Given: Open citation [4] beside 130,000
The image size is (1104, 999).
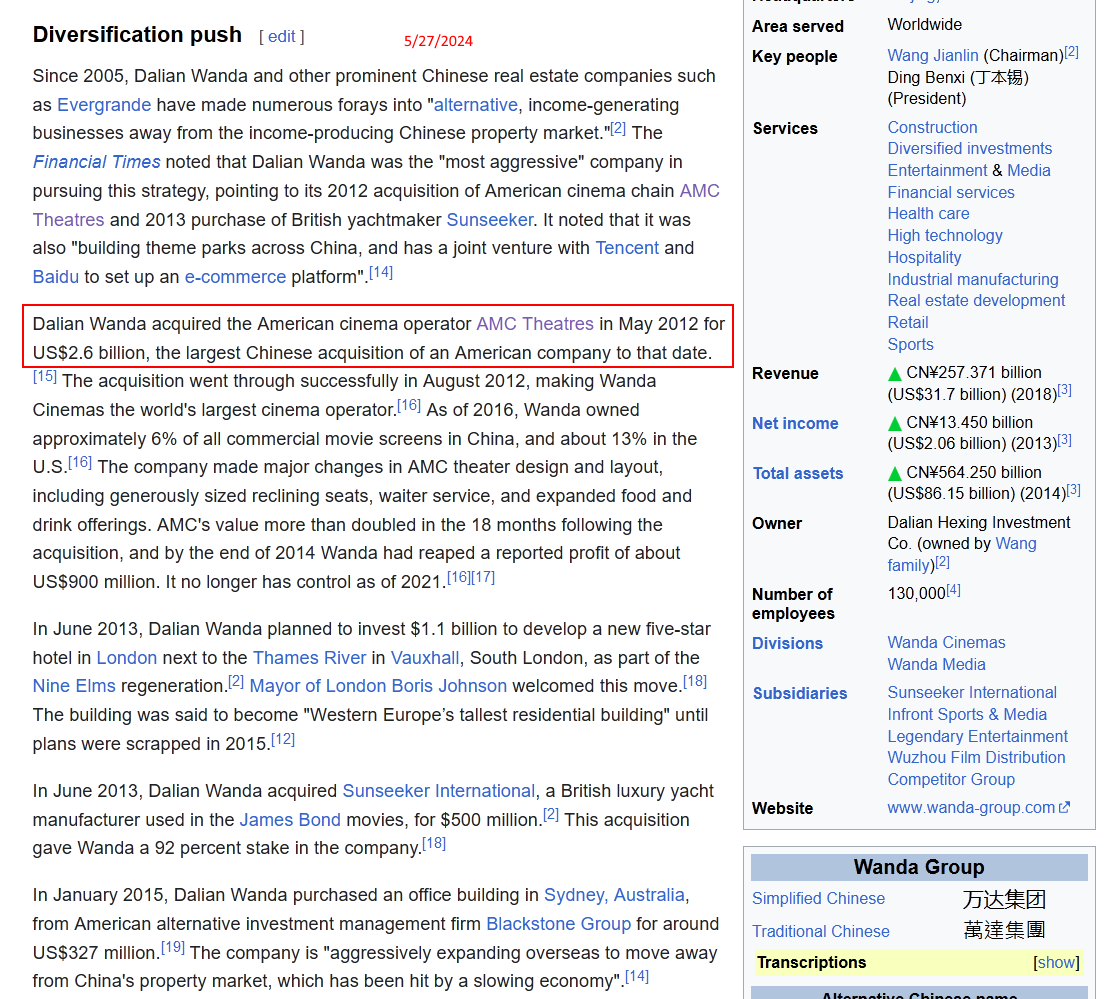Looking at the screenshot, I should tap(953, 590).
